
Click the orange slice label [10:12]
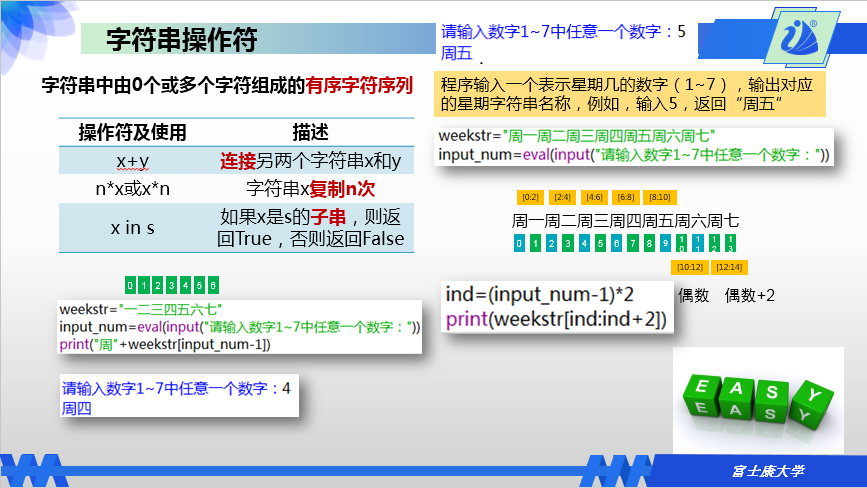coord(690,267)
